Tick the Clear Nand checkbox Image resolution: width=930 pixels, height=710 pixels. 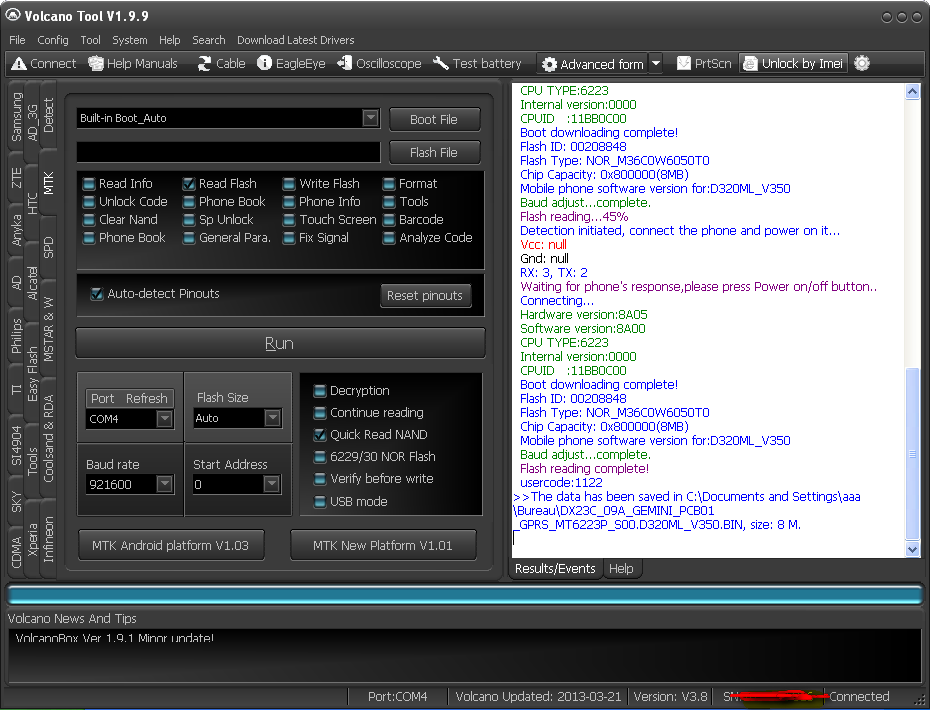point(89,220)
